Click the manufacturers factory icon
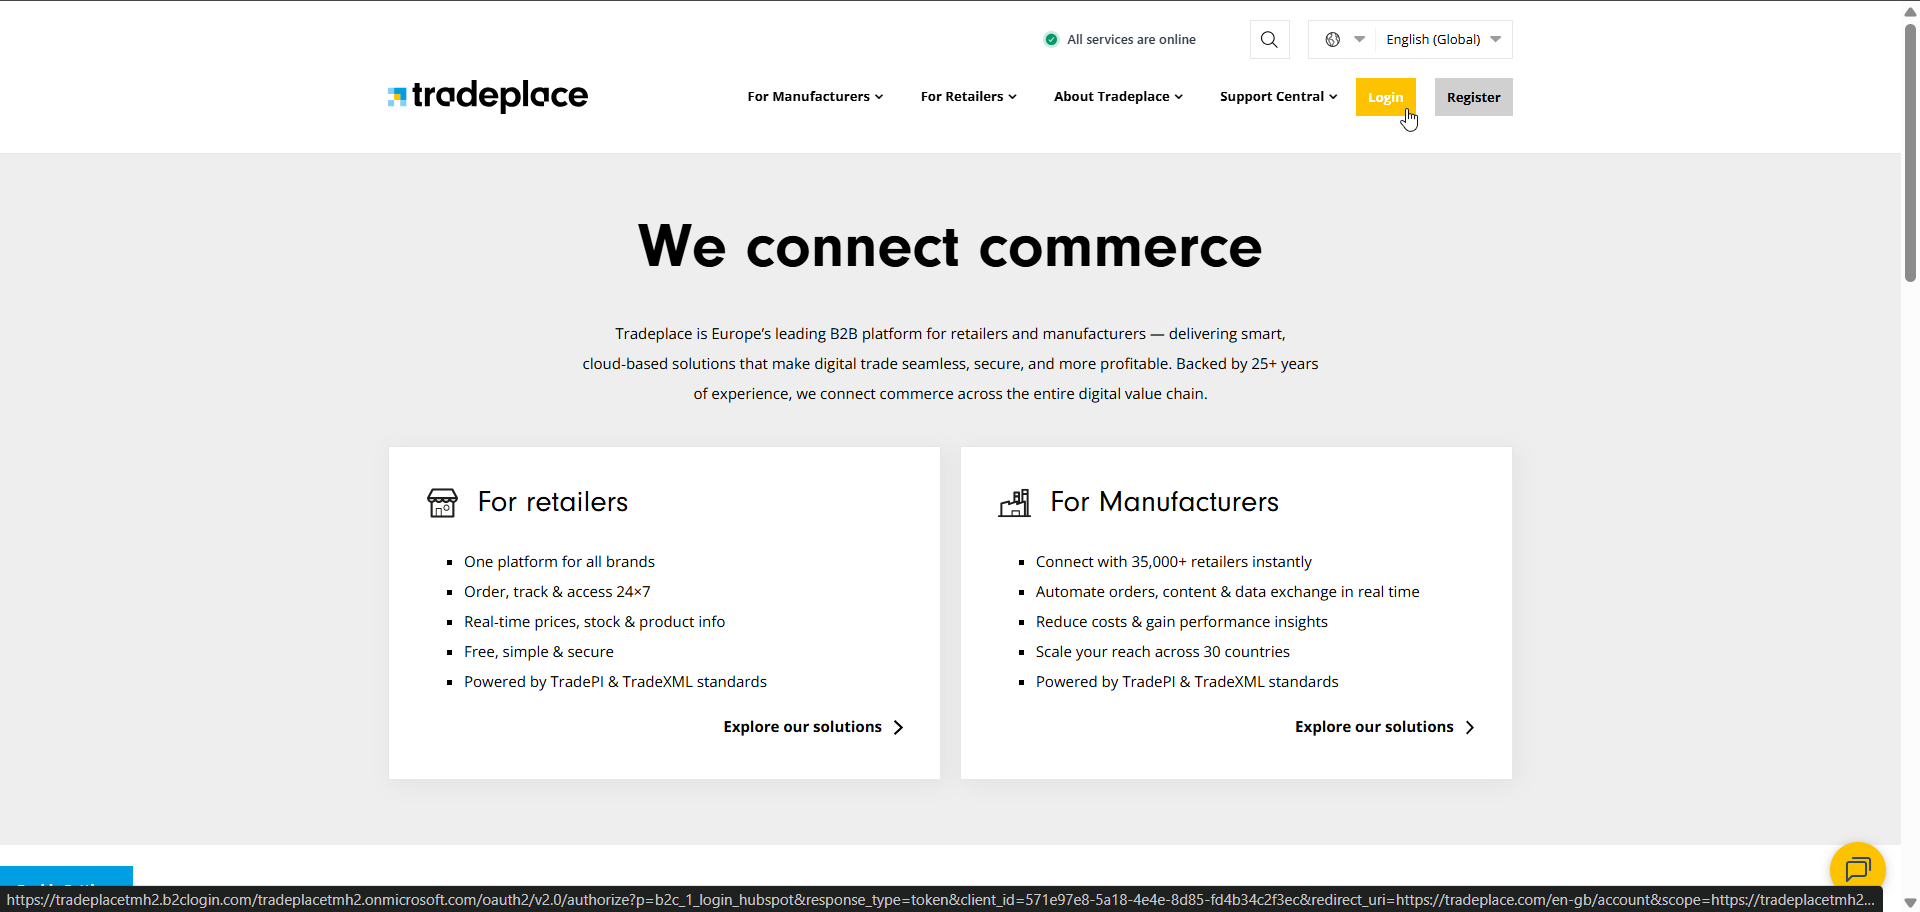 coord(1014,502)
